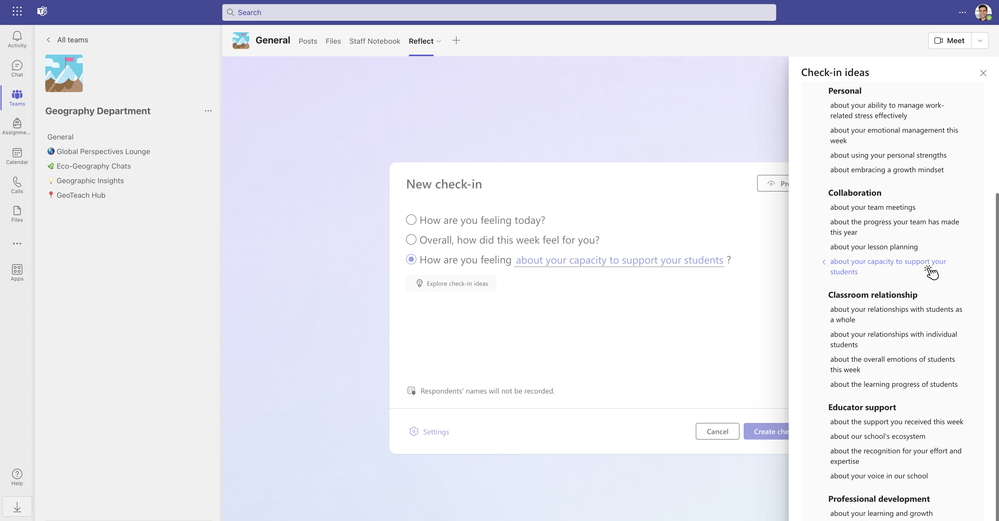
Task: Click the Teams logo icon in header
Action: pos(42,11)
